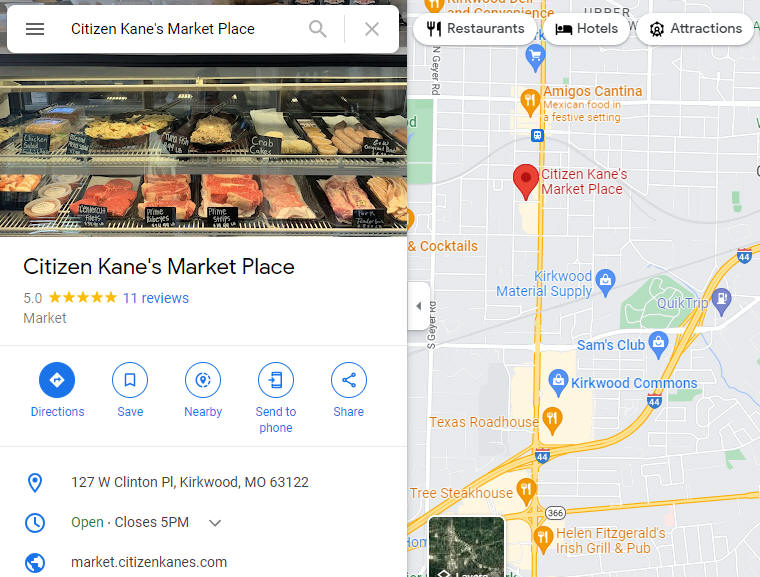Save this place with the bookmark icon
760x577 pixels.
(x=130, y=380)
